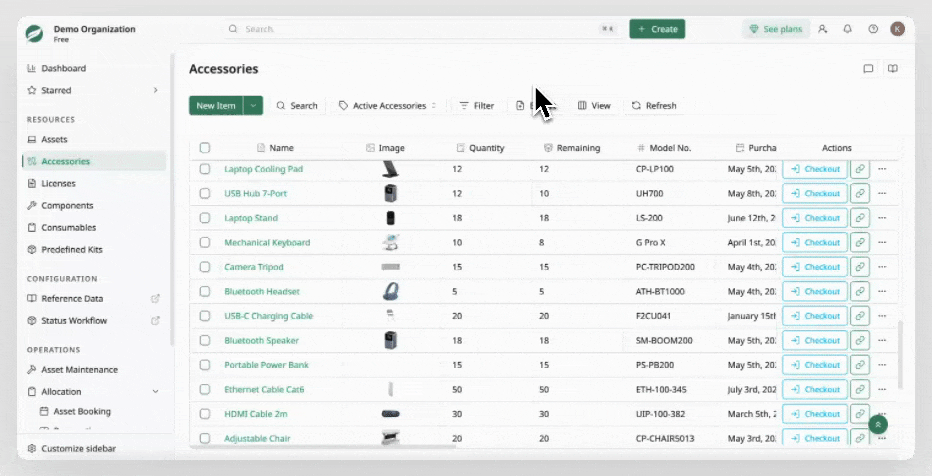Open the New Item dropdown arrow
Image resolution: width=932 pixels, height=476 pixels.
(x=253, y=105)
